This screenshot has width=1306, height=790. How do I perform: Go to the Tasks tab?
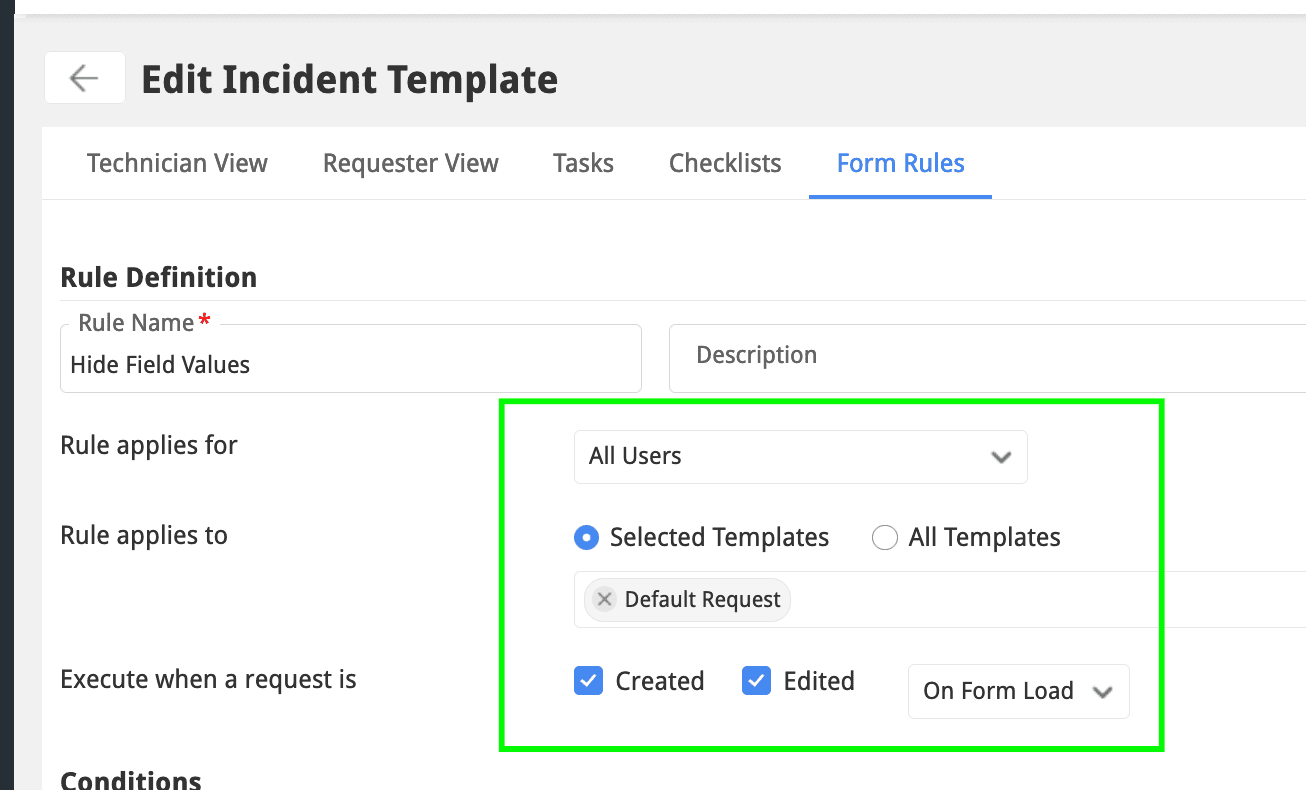(x=583, y=163)
